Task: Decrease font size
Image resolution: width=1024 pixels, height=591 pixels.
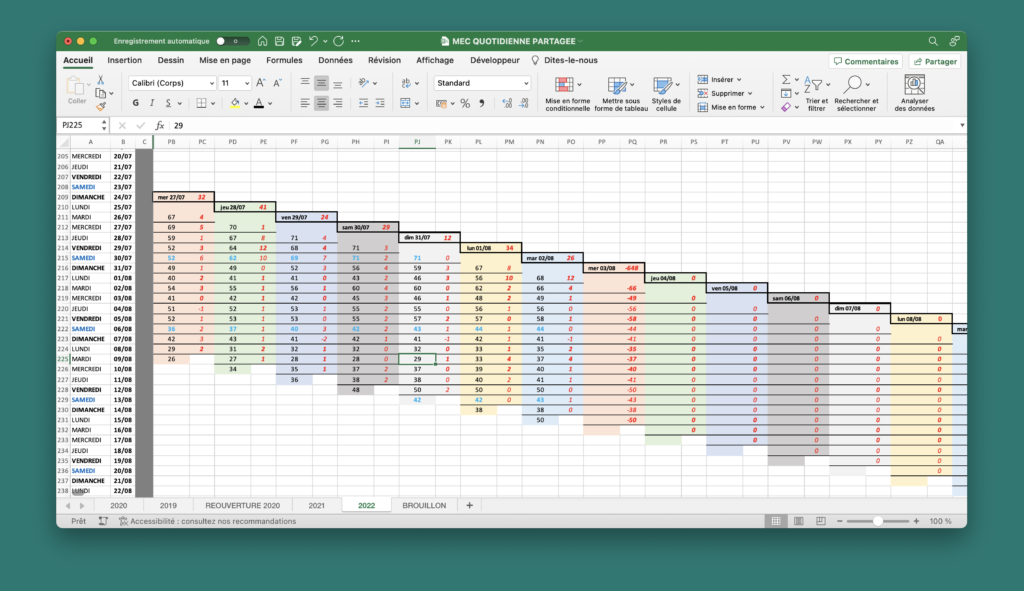Action: (x=278, y=83)
